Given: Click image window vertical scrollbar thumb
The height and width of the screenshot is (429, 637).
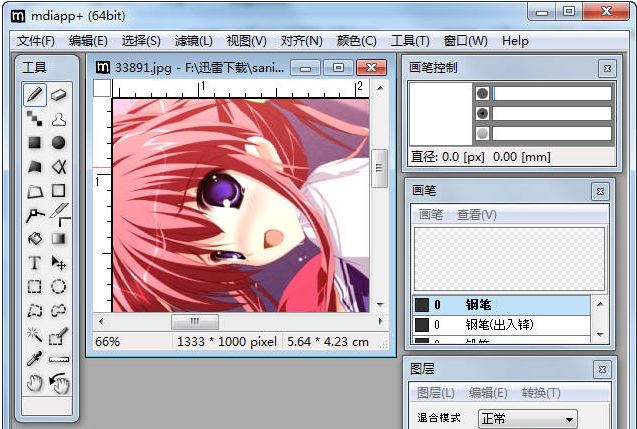Looking at the screenshot, I should pos(379,168).
